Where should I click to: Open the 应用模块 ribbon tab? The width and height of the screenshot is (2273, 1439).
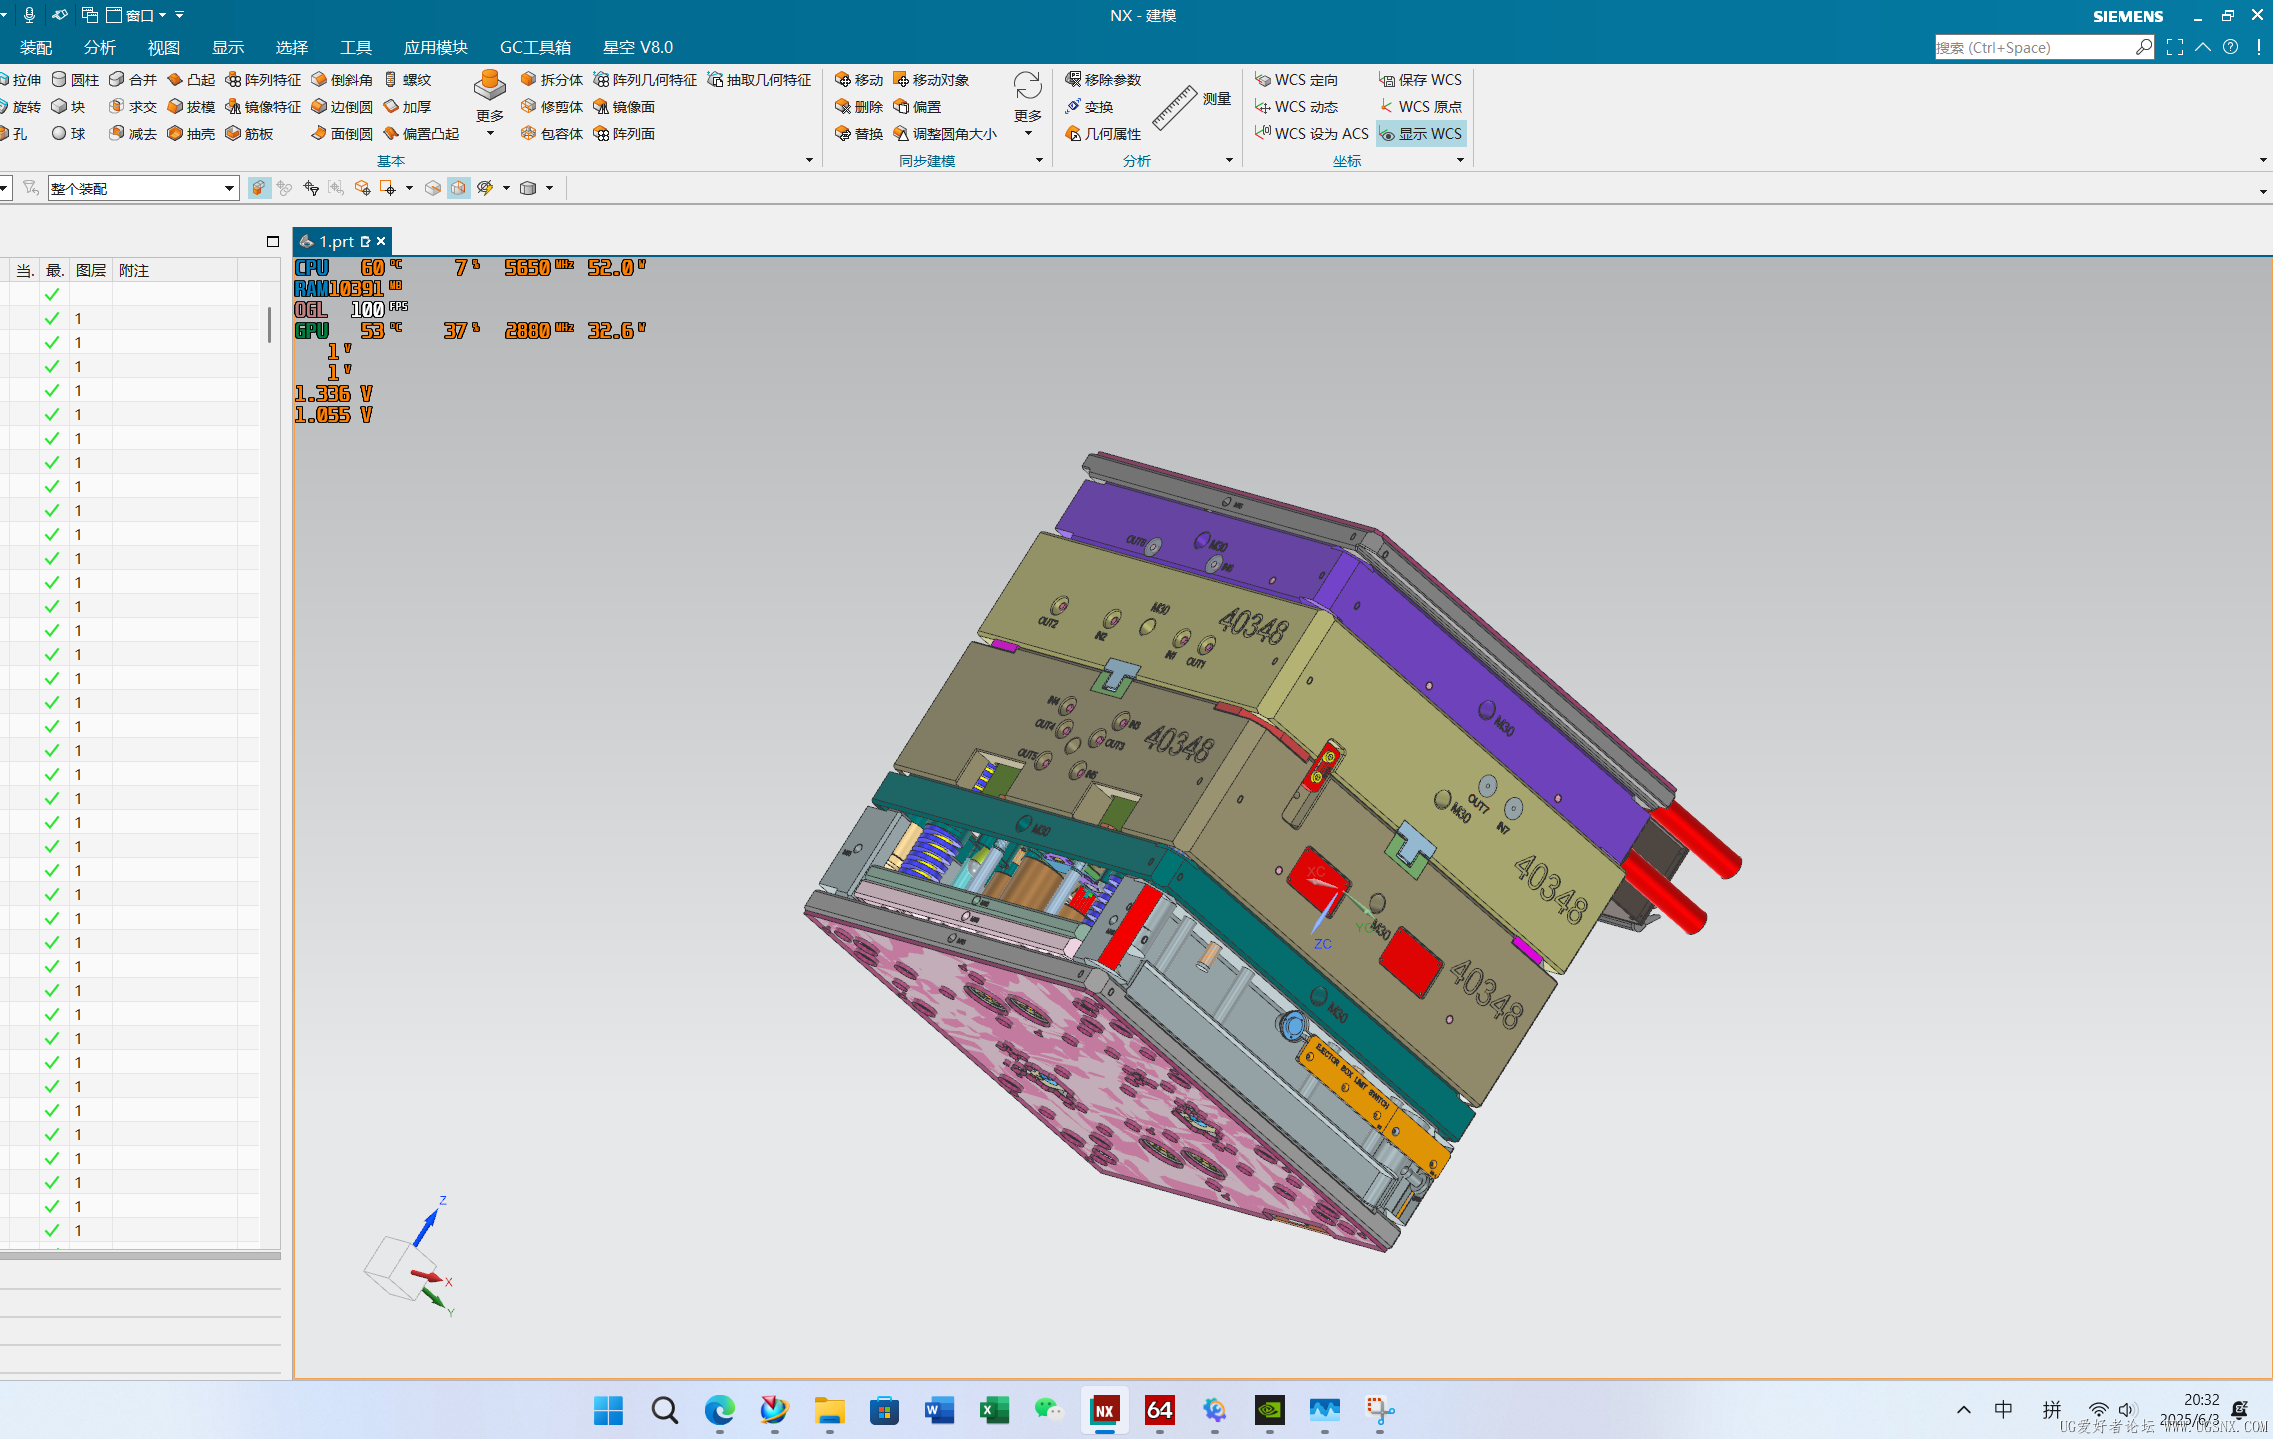click(436, 47)
